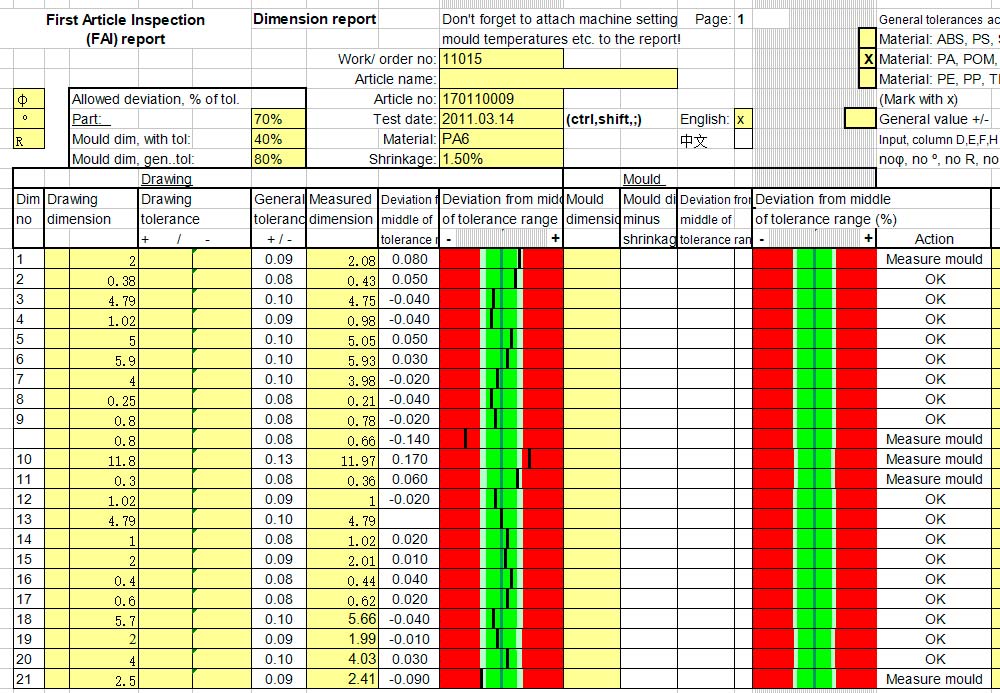
Task: Select deviation value 0.080 in row 1
Action: click(x=409, y=259)
